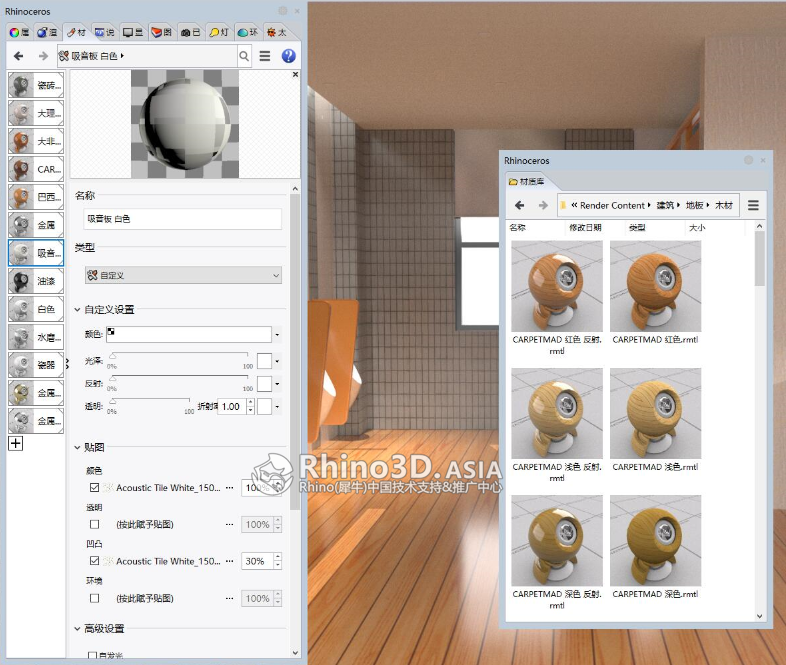The image size is (786, 665).
Task: Open the Sun (太) tab
Action: (276, 33)
